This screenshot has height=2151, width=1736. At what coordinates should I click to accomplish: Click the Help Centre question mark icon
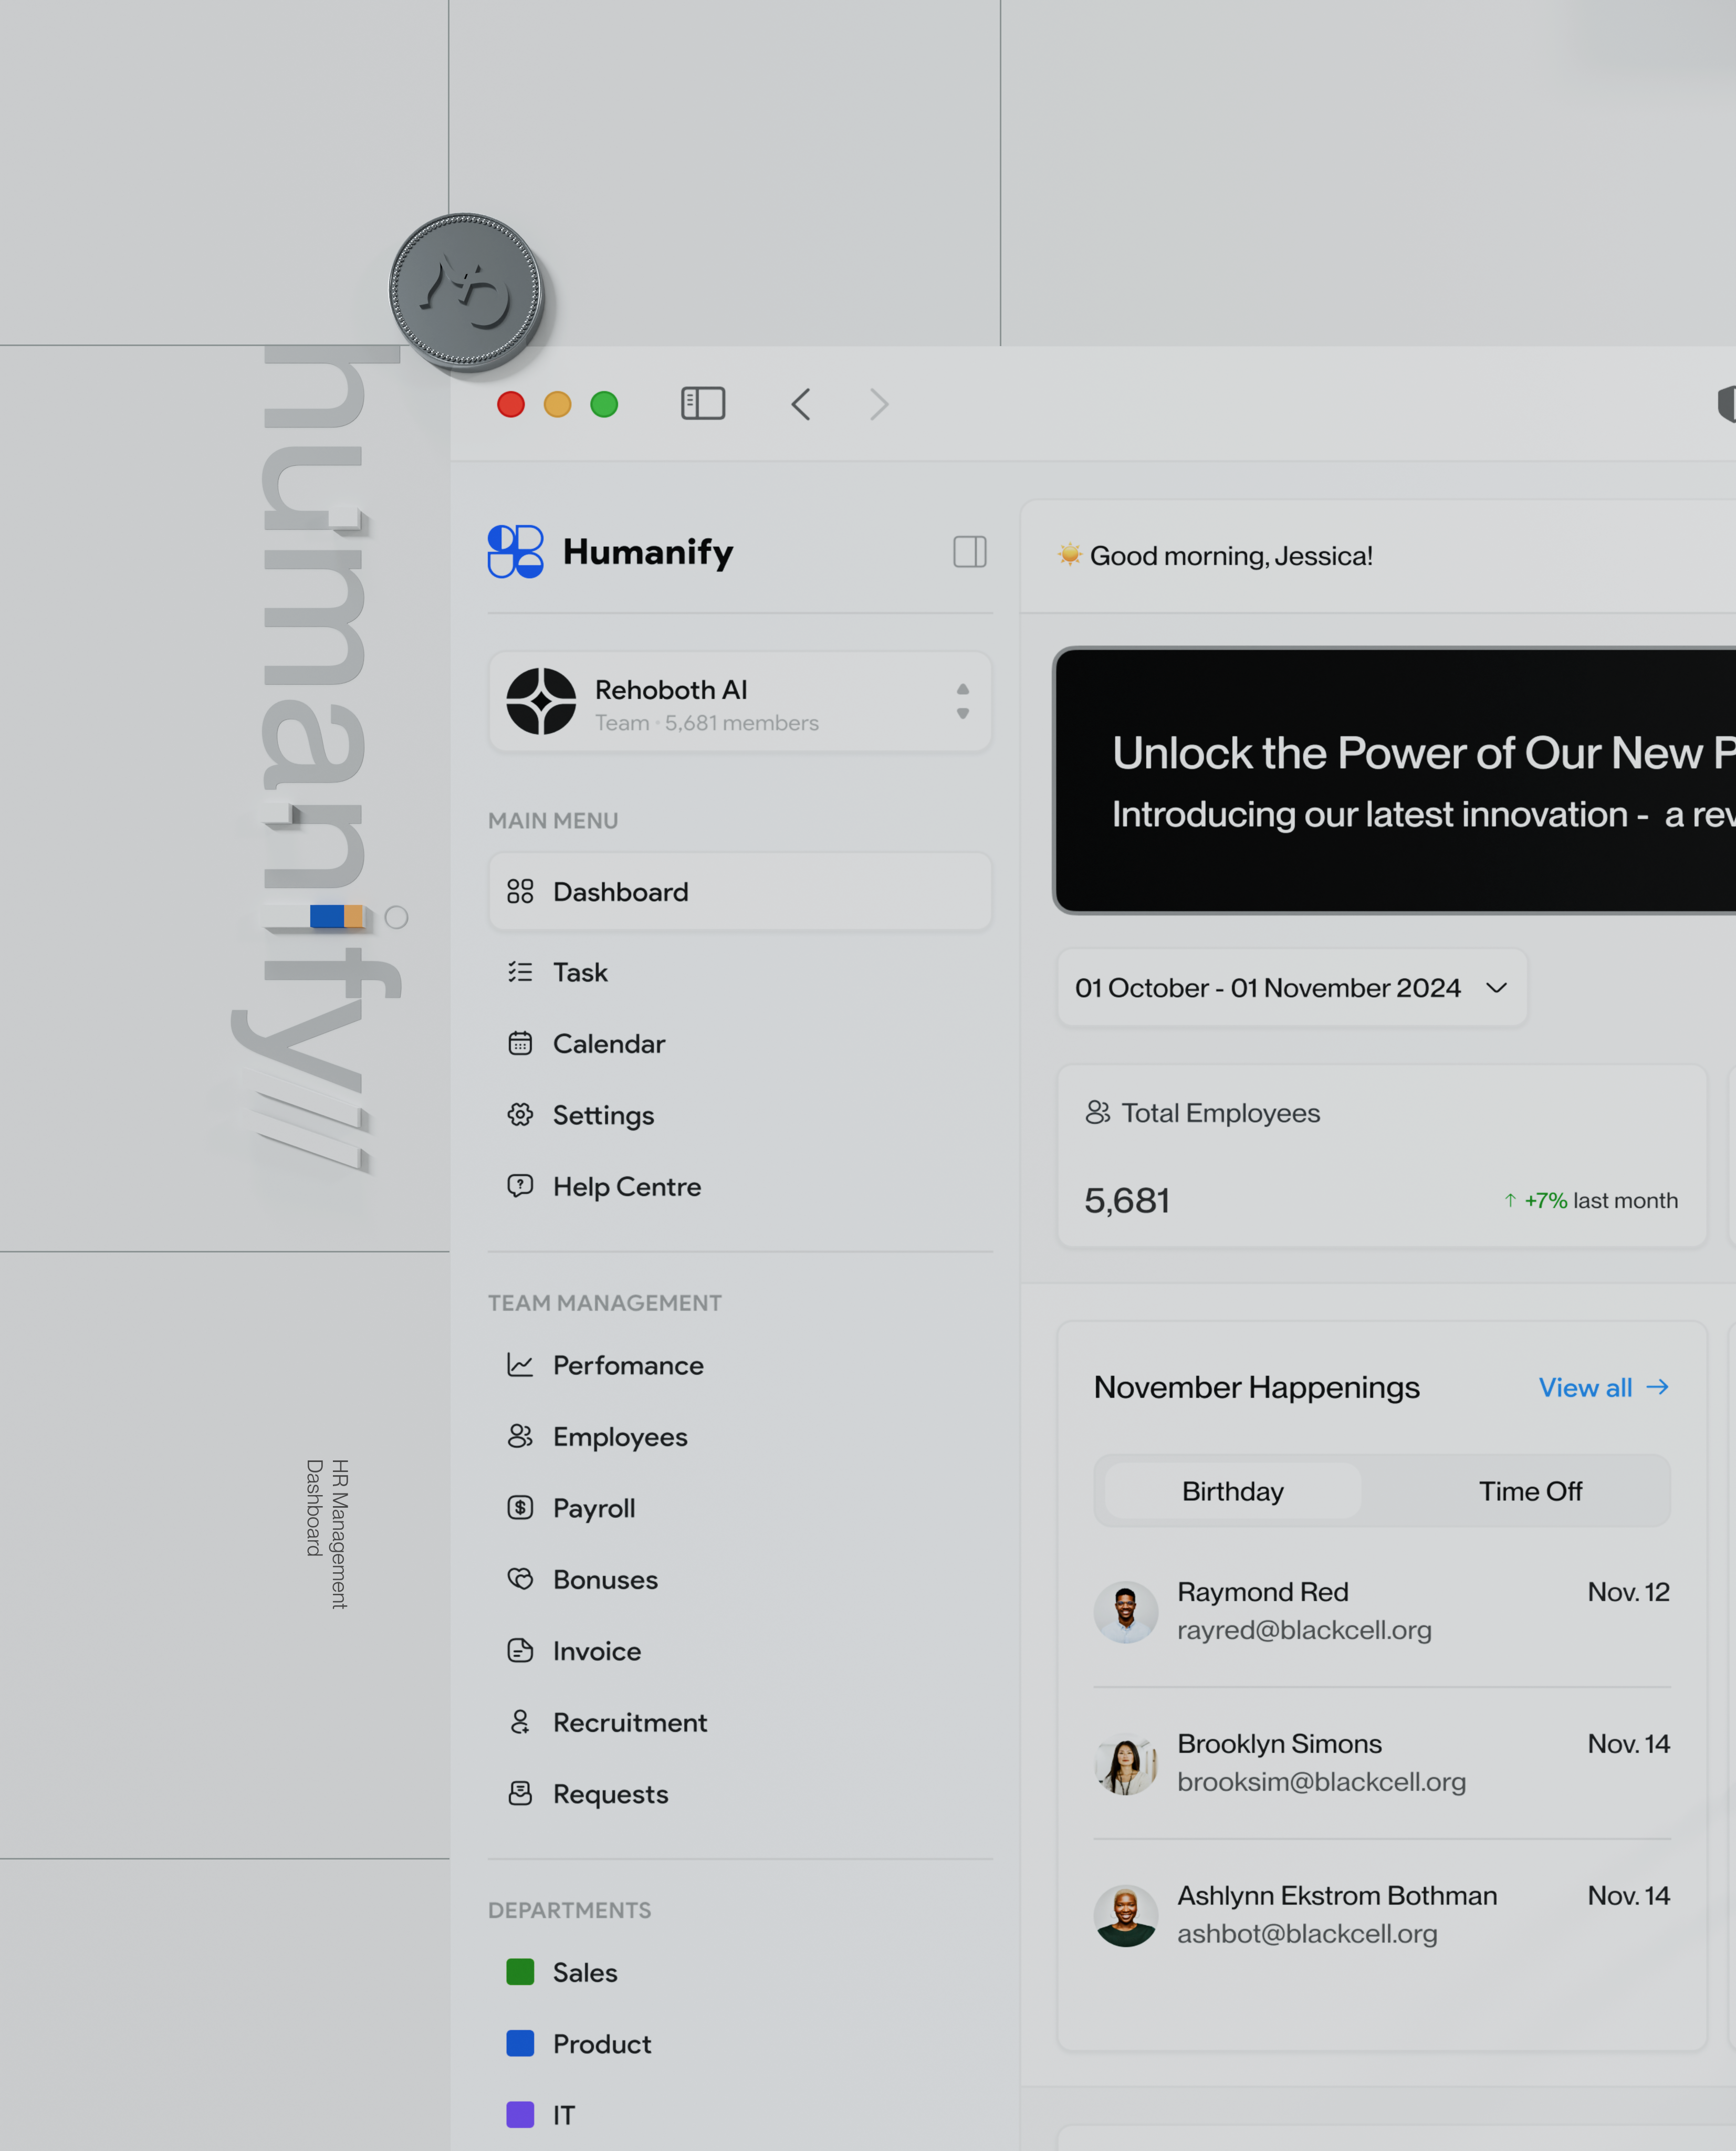[x=520, y=1186]
